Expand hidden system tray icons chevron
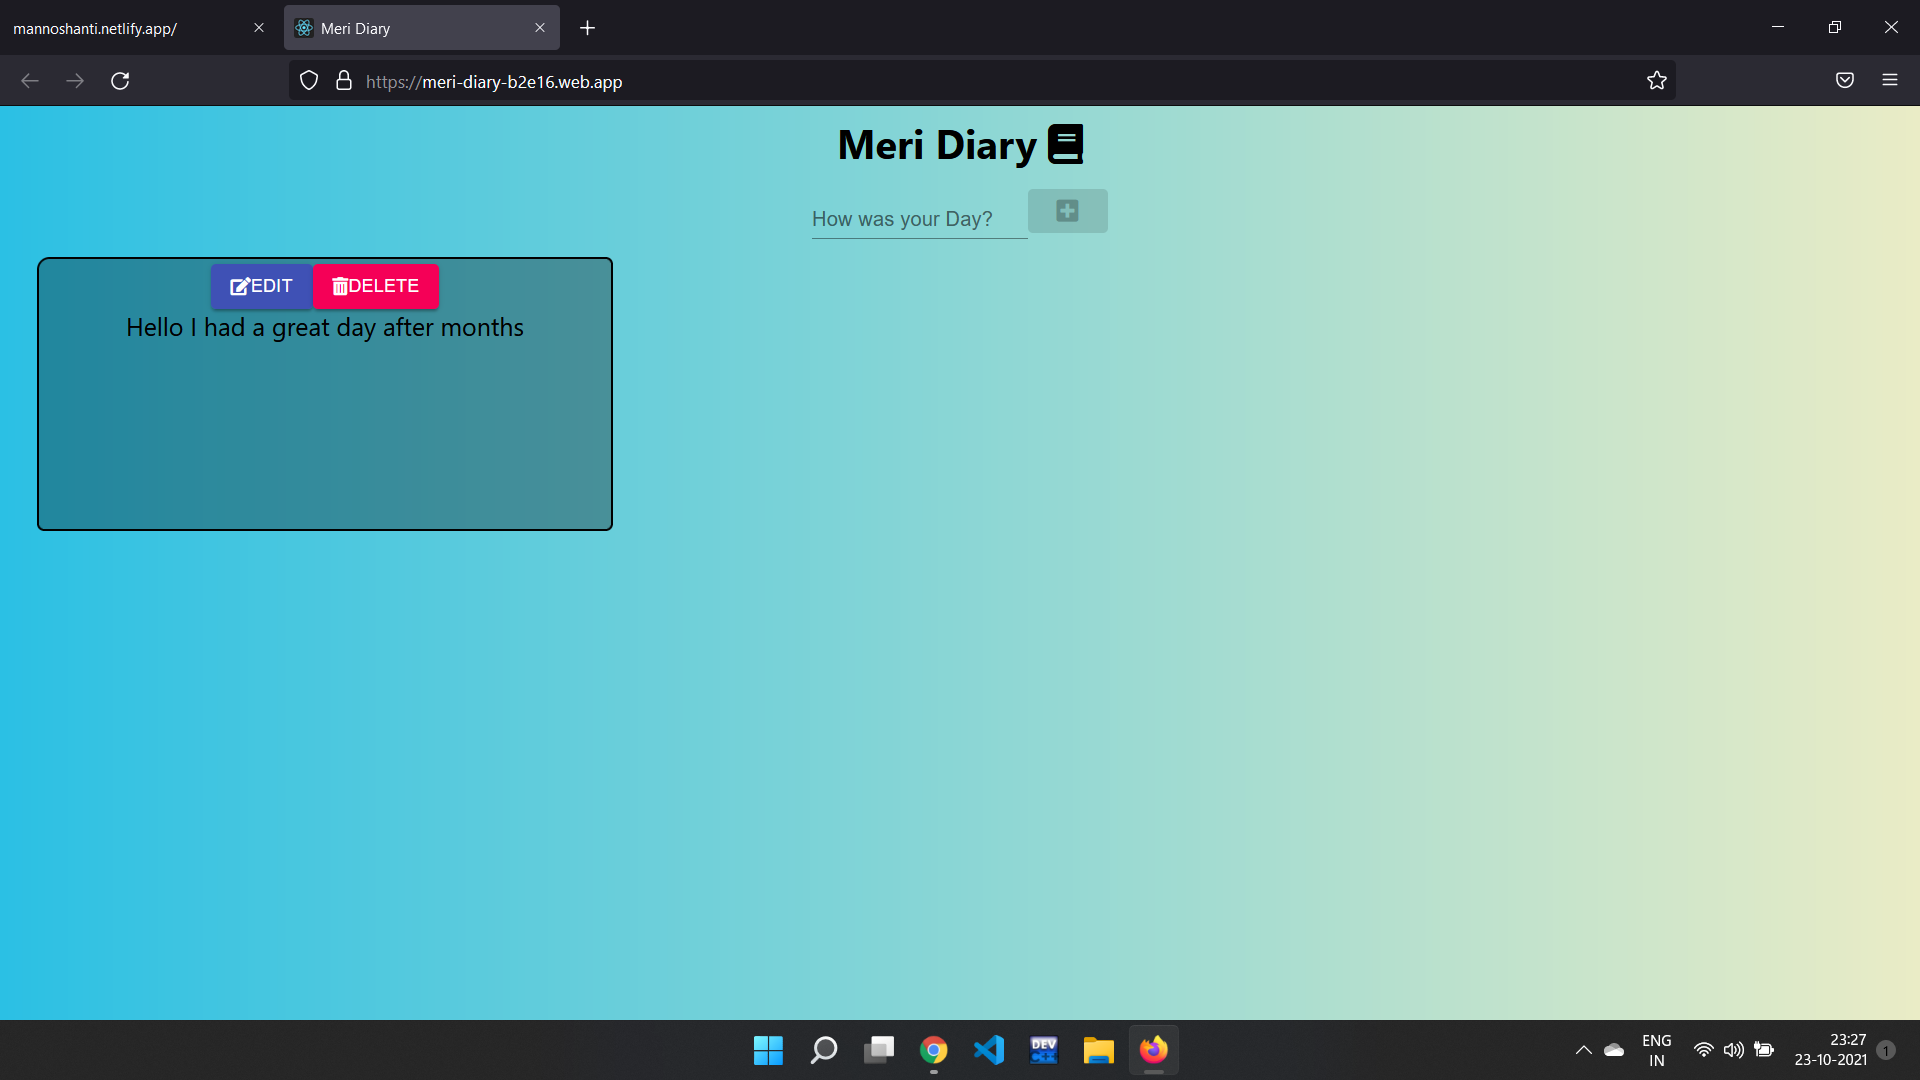This screenshot has height=1080, width=1920. pos(1583,1050)
